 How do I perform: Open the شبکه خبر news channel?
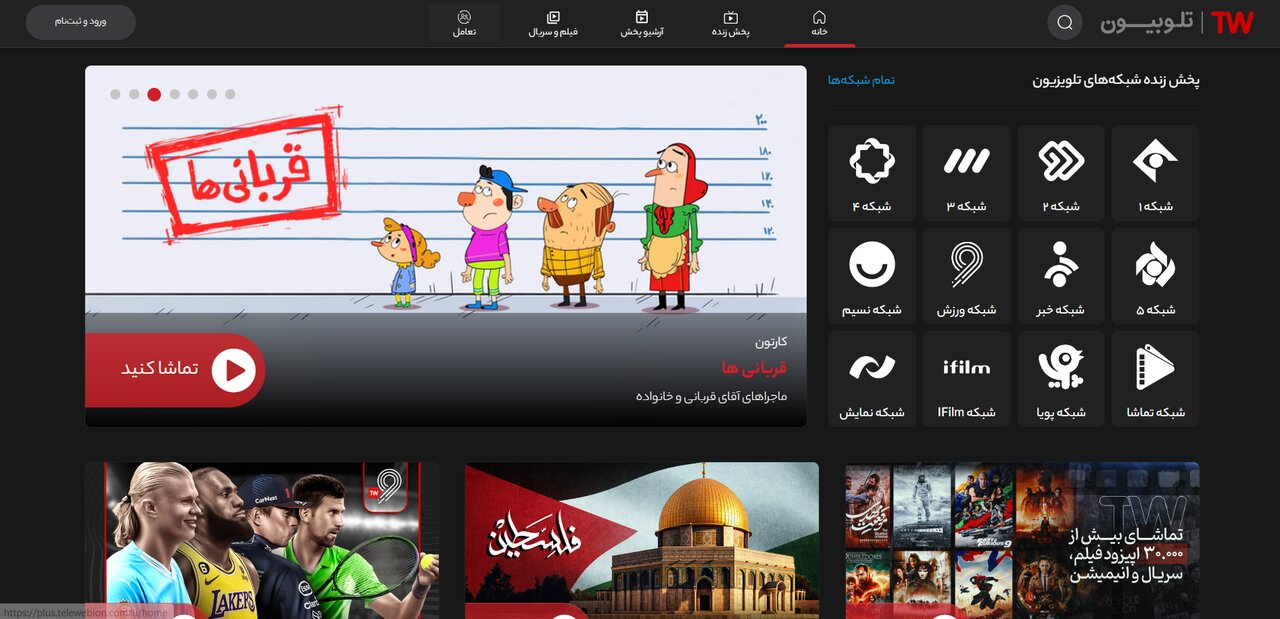[x=1061, y=276]
